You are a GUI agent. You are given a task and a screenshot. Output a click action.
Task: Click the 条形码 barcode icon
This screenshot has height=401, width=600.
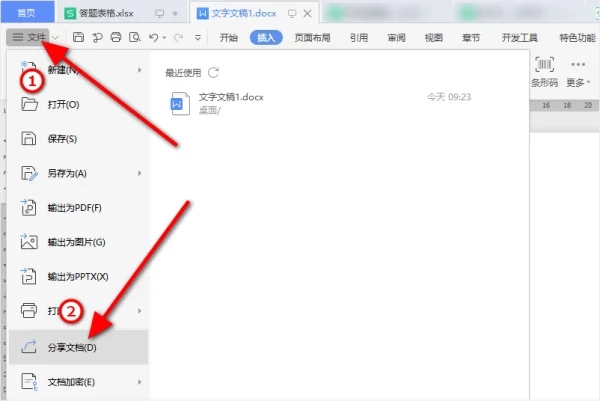click(544, 64)
